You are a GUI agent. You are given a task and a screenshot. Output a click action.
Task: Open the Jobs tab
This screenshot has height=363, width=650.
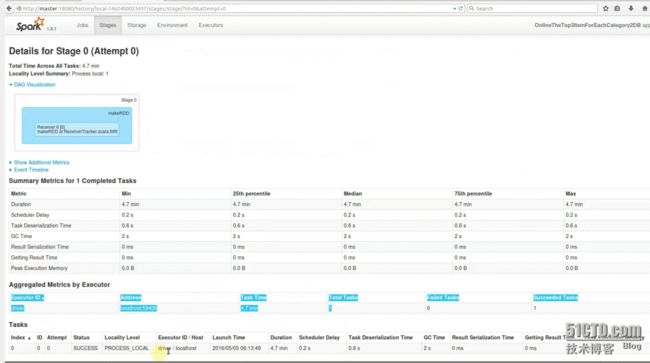pos(82,25)
